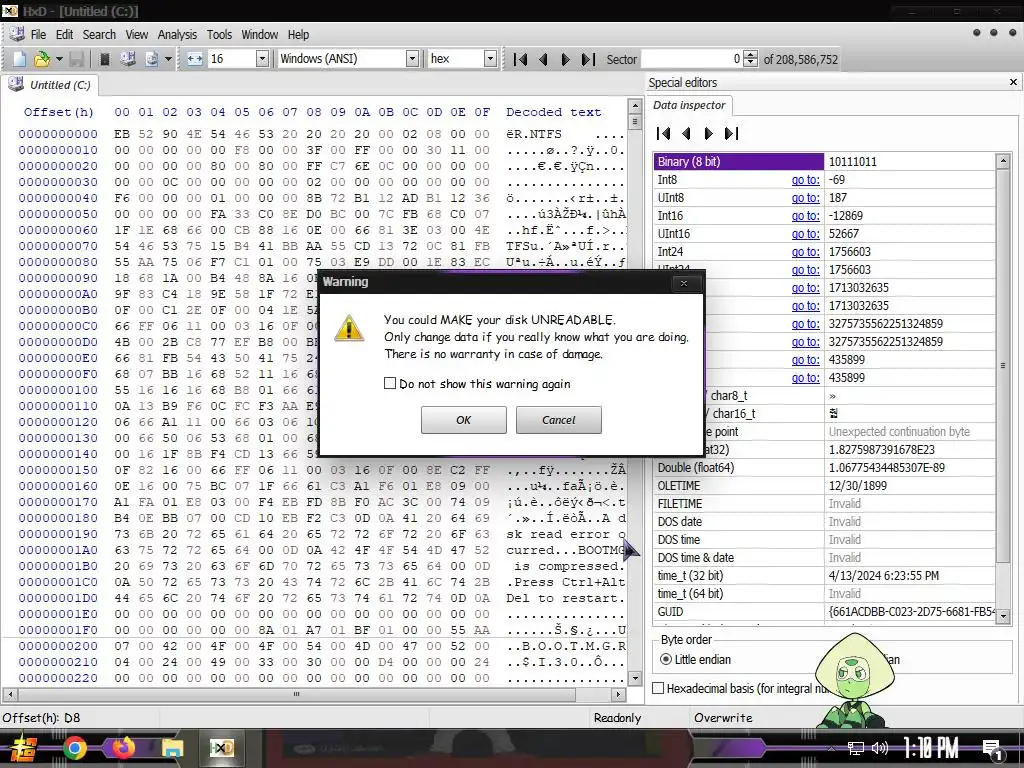Click 'go to:' link in UInt8 row
The width and height of the screenshot is (1024, 768).
pyautogui.click(x=805, y=198)
